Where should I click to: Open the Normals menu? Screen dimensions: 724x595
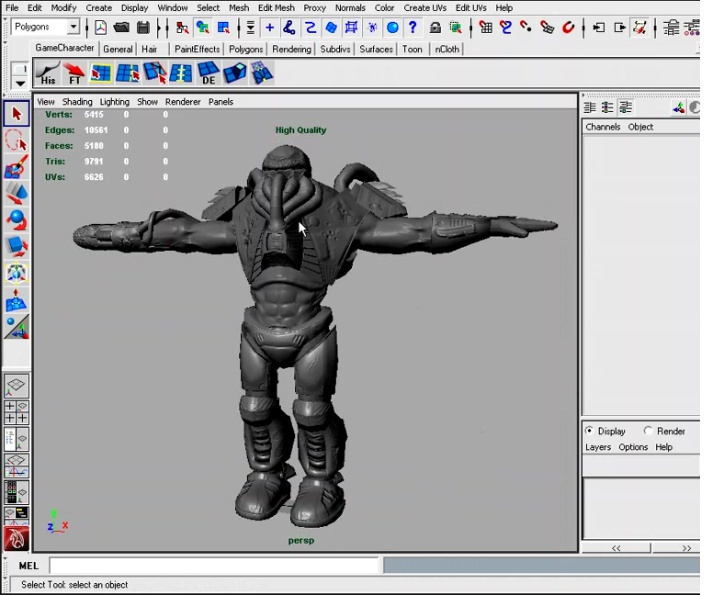pos(350,8)
